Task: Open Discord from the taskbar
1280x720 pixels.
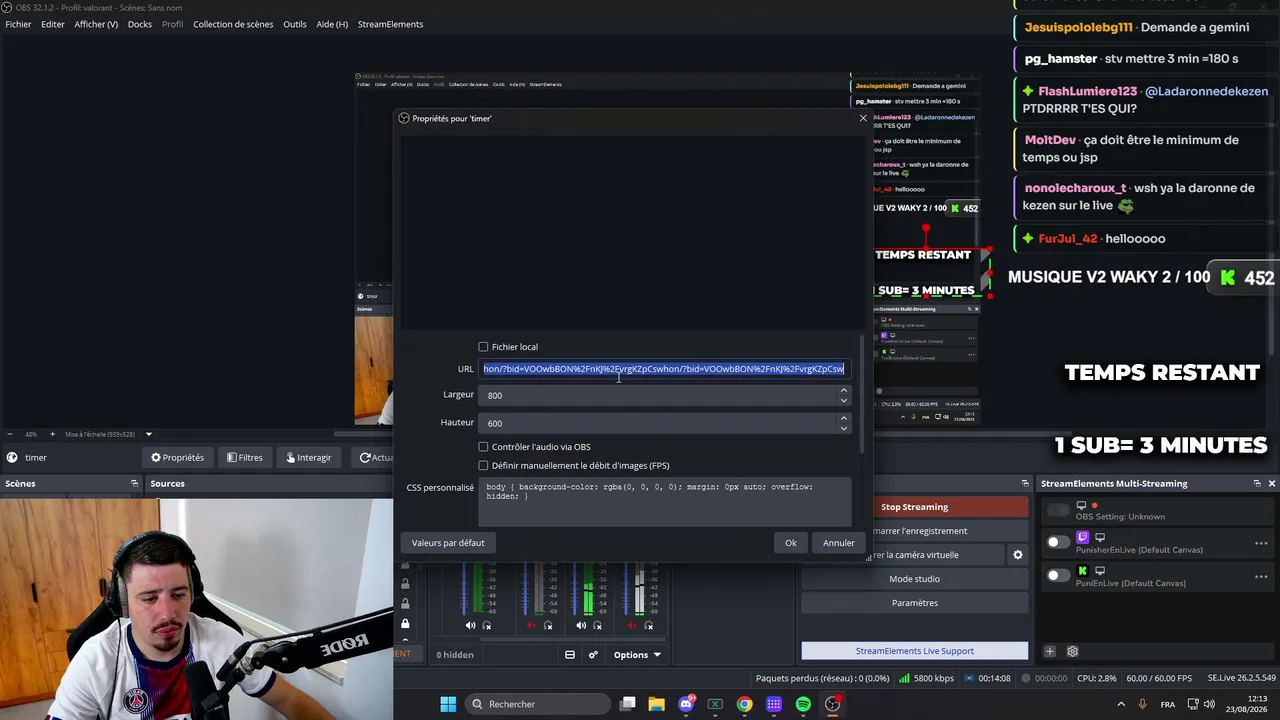Action: pyautogui.click(x=686, y=704)
